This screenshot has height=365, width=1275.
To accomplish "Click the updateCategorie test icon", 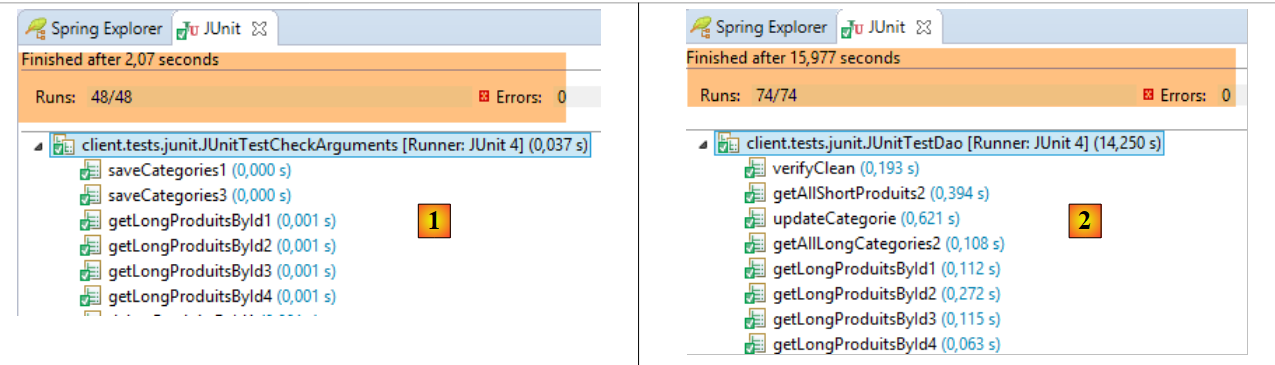I will [756, 218].
